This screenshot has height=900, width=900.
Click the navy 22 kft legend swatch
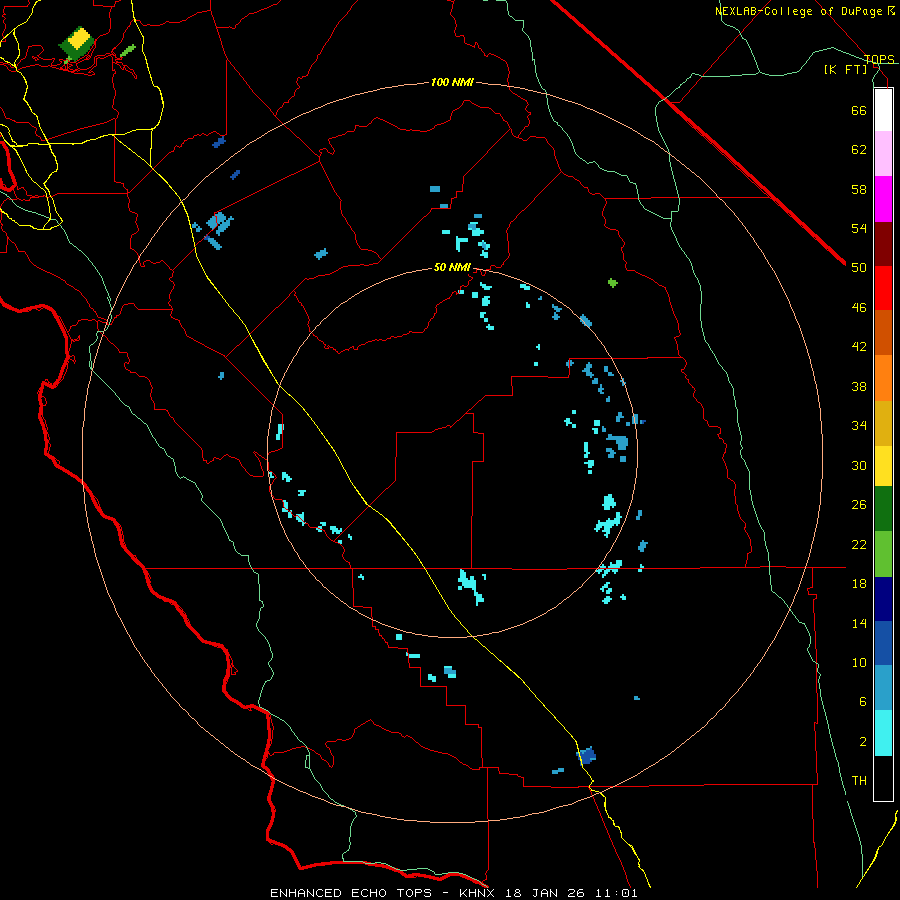(x=883, y=599)
